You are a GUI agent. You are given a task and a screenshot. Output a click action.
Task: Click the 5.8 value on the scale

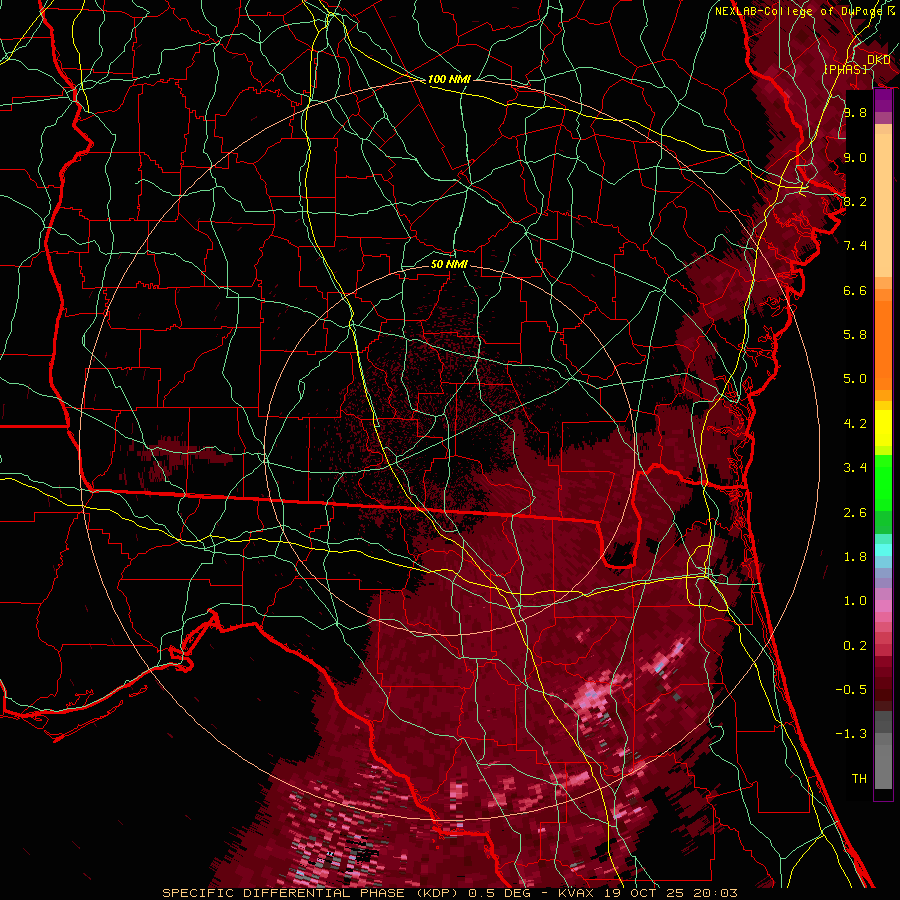click(x=855, y=335)
